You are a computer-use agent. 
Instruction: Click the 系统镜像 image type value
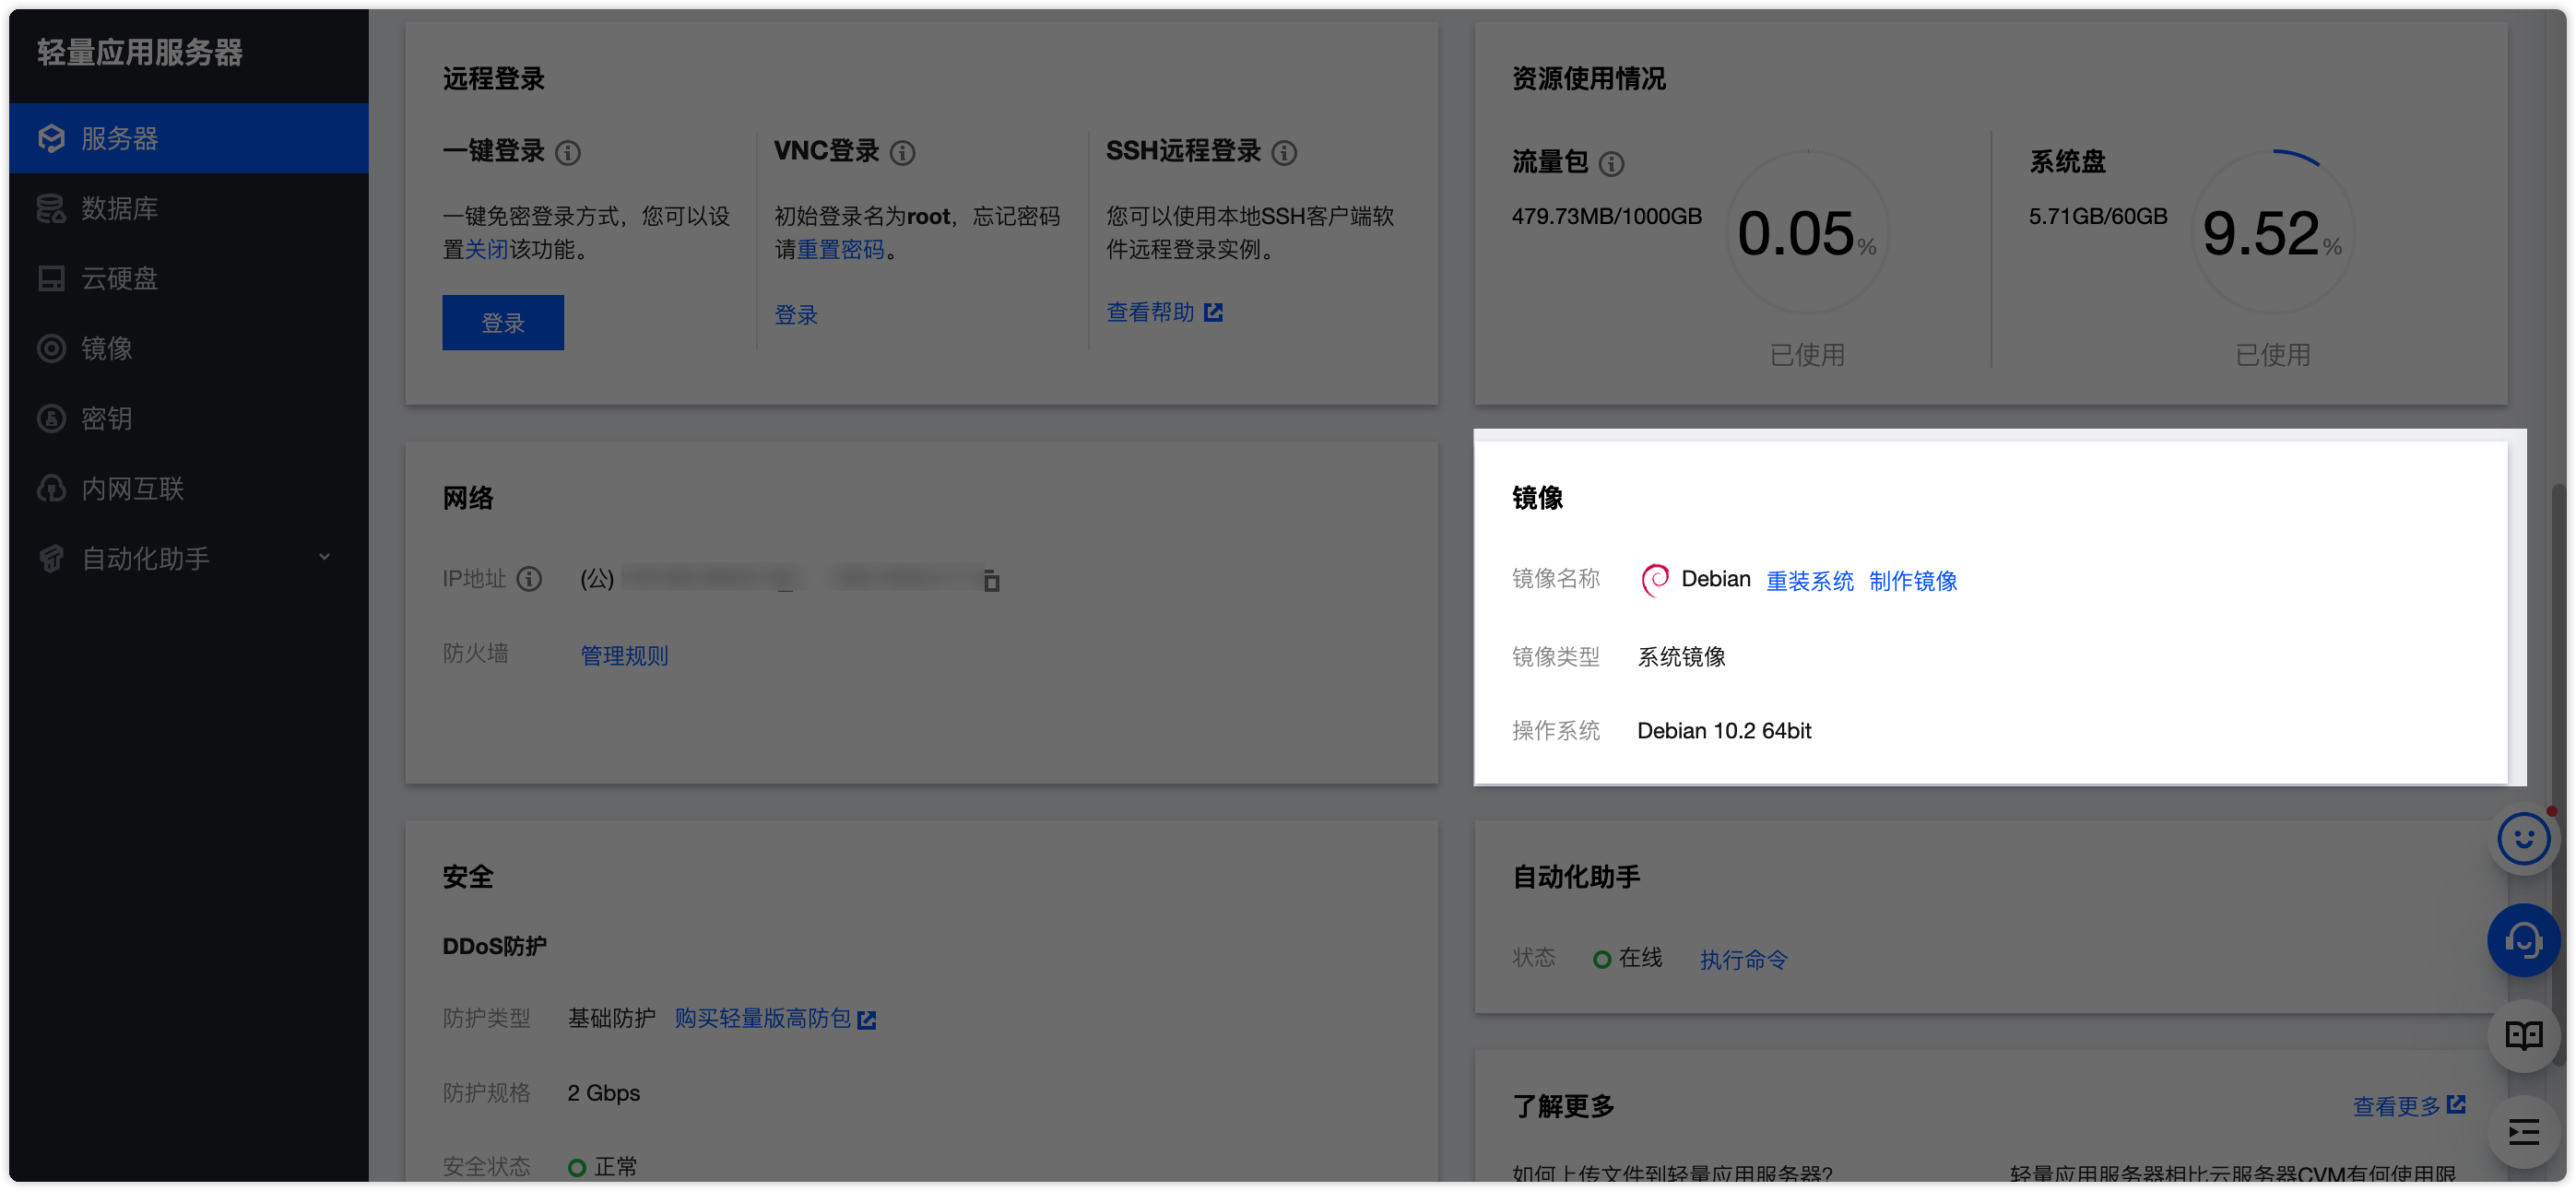(1681, 656)
